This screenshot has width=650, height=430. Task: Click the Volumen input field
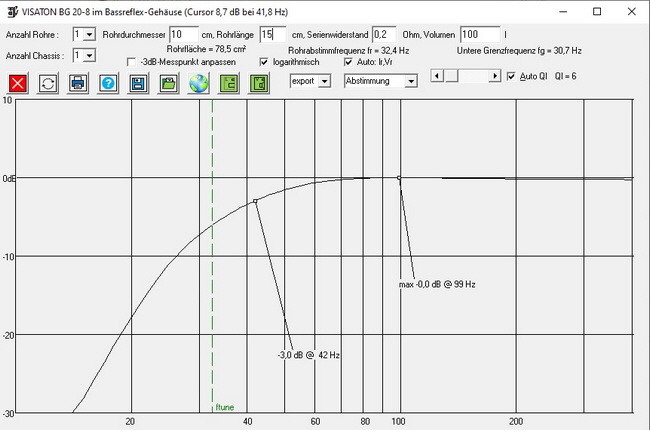click(480, 35)
